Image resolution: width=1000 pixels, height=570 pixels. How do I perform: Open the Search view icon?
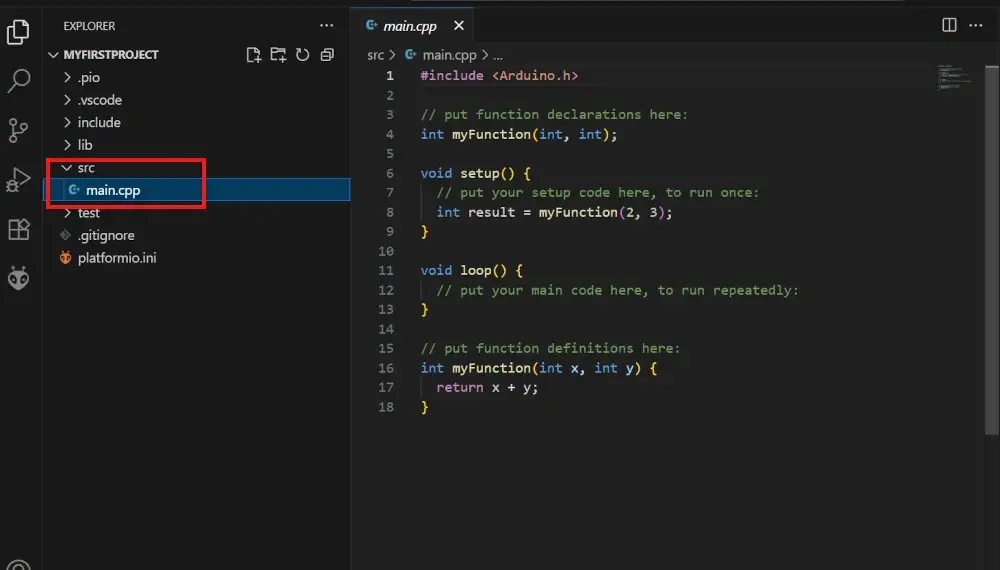tap(18, 82)
